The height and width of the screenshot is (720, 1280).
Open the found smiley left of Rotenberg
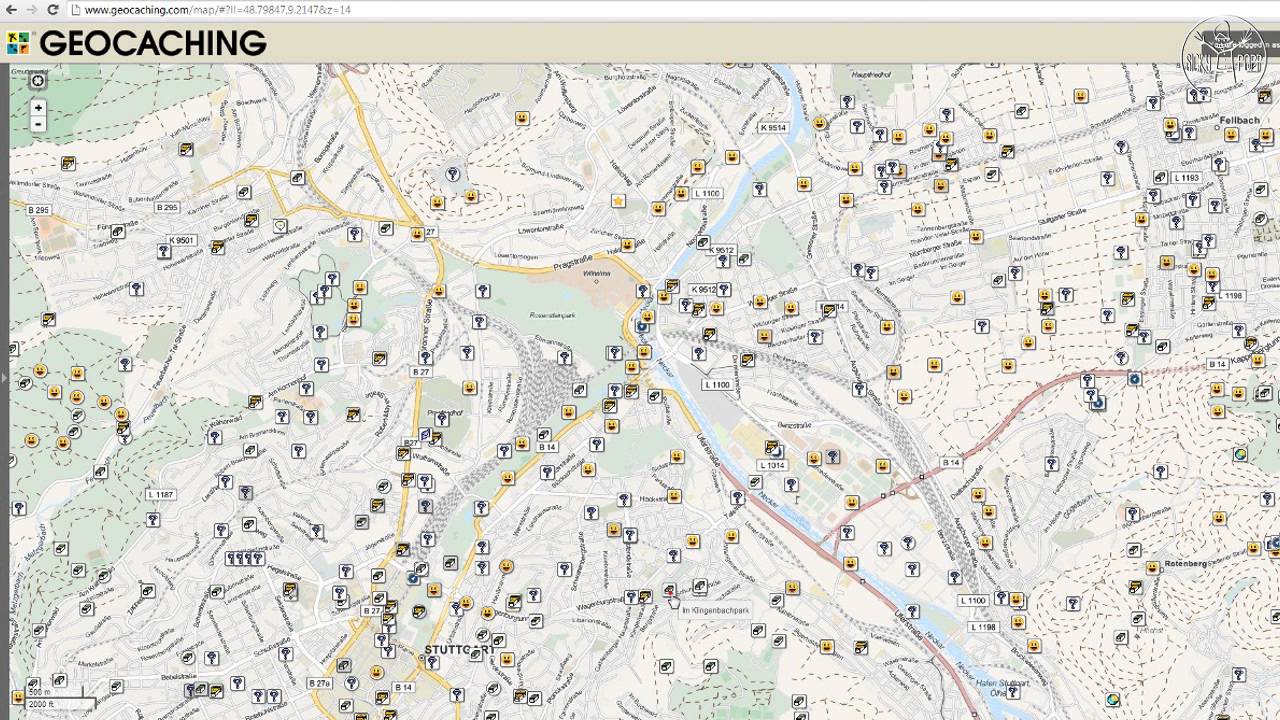pyautogui.click(x=1152, y=566)
